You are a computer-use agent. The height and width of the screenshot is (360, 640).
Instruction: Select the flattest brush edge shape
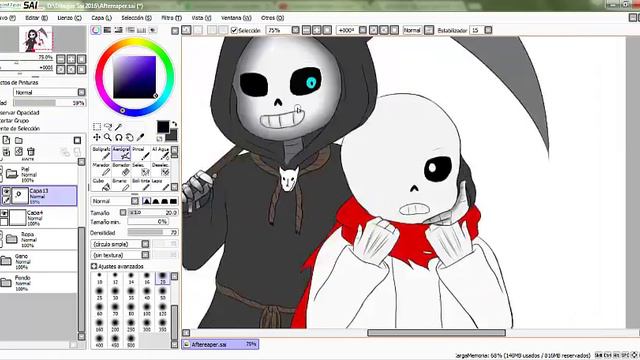173,201
